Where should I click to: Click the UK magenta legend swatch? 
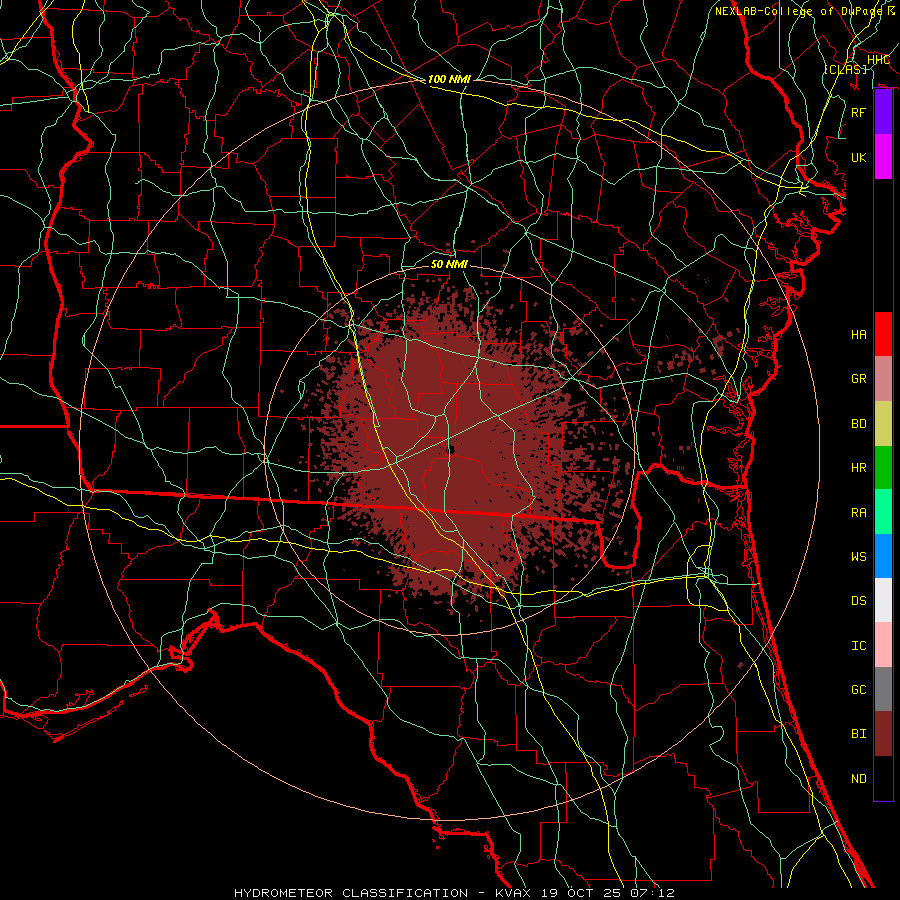[x=883, y=157]
